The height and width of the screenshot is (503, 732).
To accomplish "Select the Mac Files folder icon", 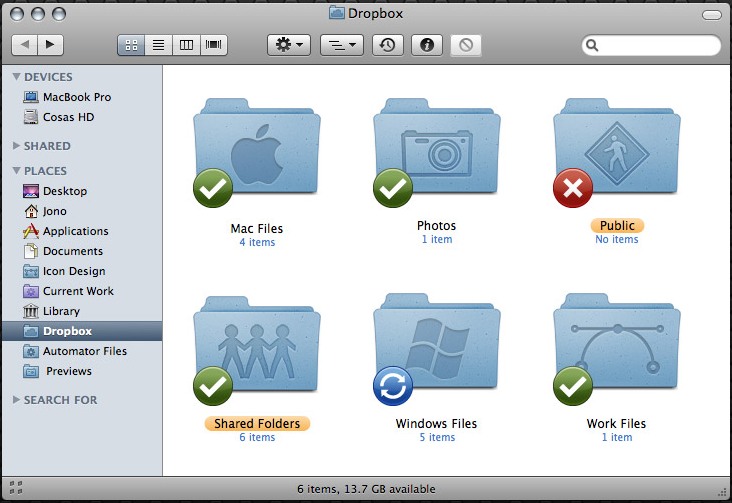I will point(257,147).
